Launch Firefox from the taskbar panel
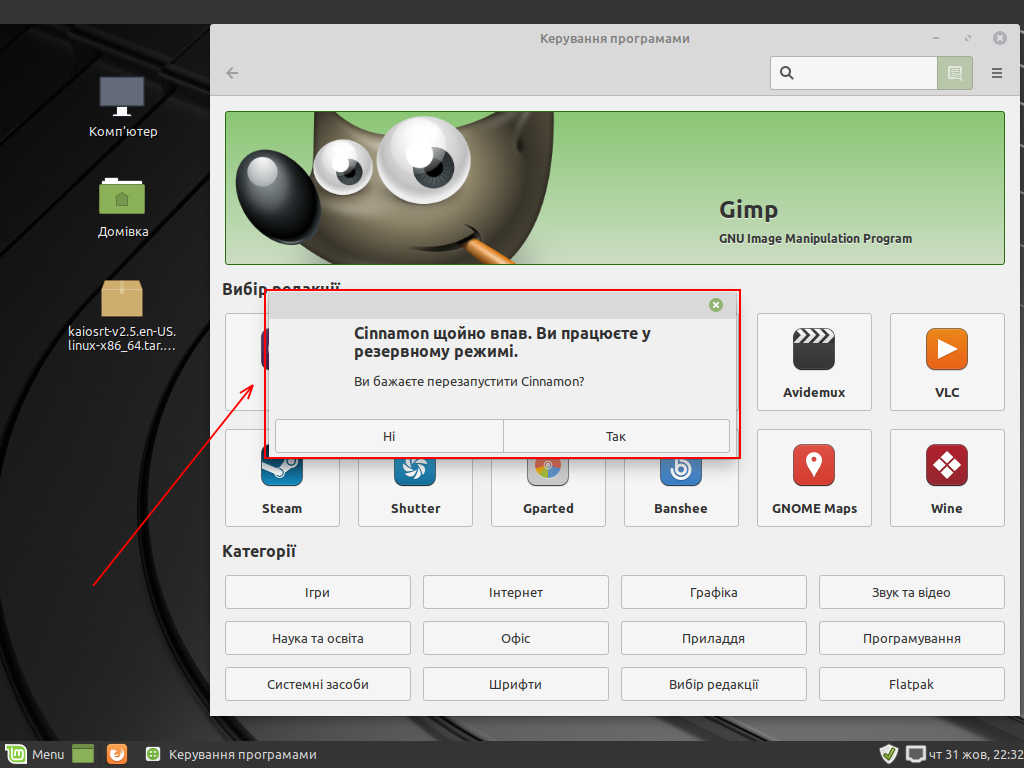 tap(117, 754)
